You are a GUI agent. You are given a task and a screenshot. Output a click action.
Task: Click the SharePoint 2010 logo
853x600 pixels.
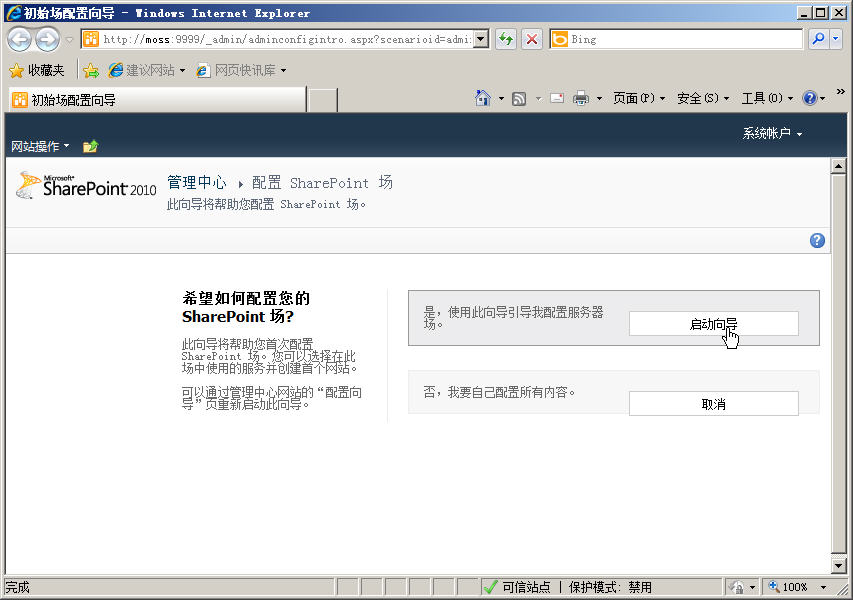pyautogui.click(x=86, y=185)
